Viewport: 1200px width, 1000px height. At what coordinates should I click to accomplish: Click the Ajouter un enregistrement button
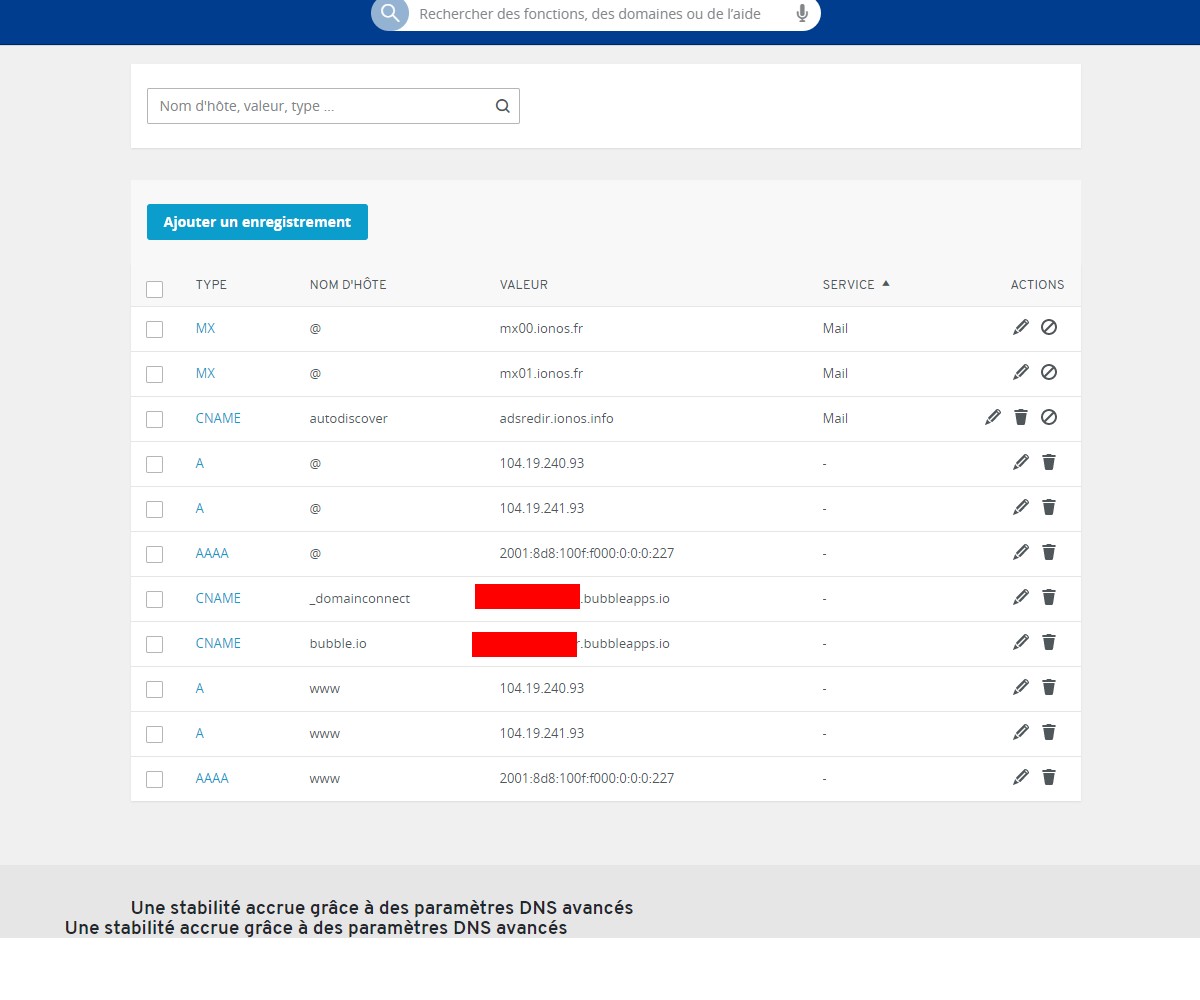(257, 221)
